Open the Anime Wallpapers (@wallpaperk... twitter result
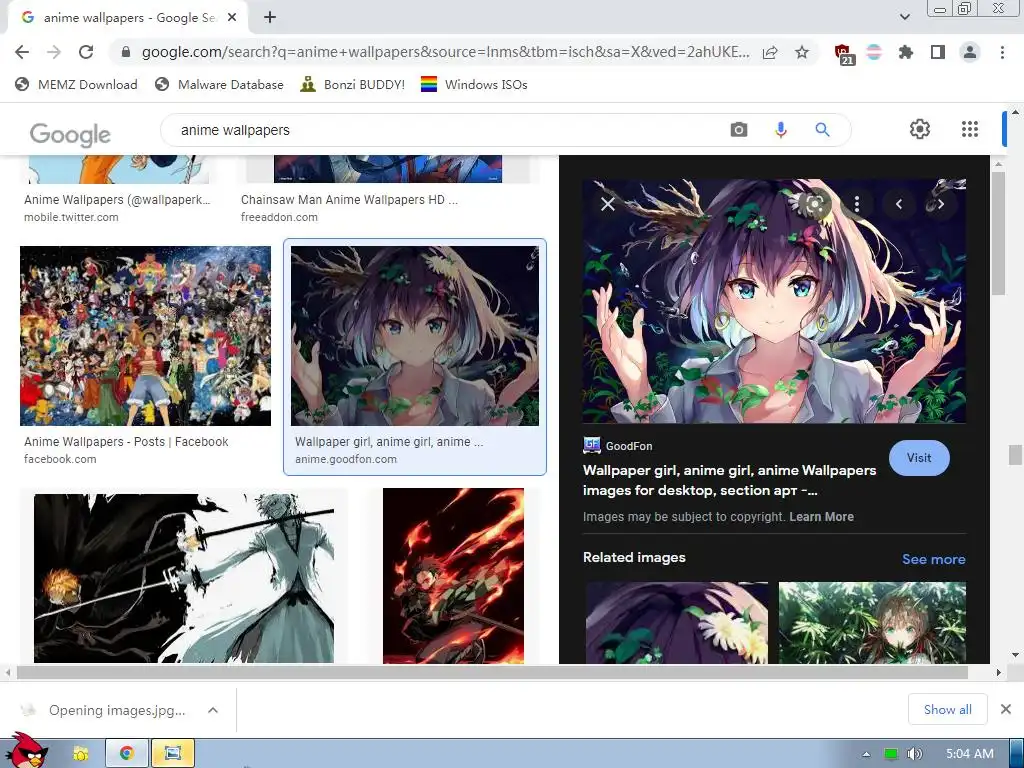Screen dimensions: 1024x768 pos(117,200)
